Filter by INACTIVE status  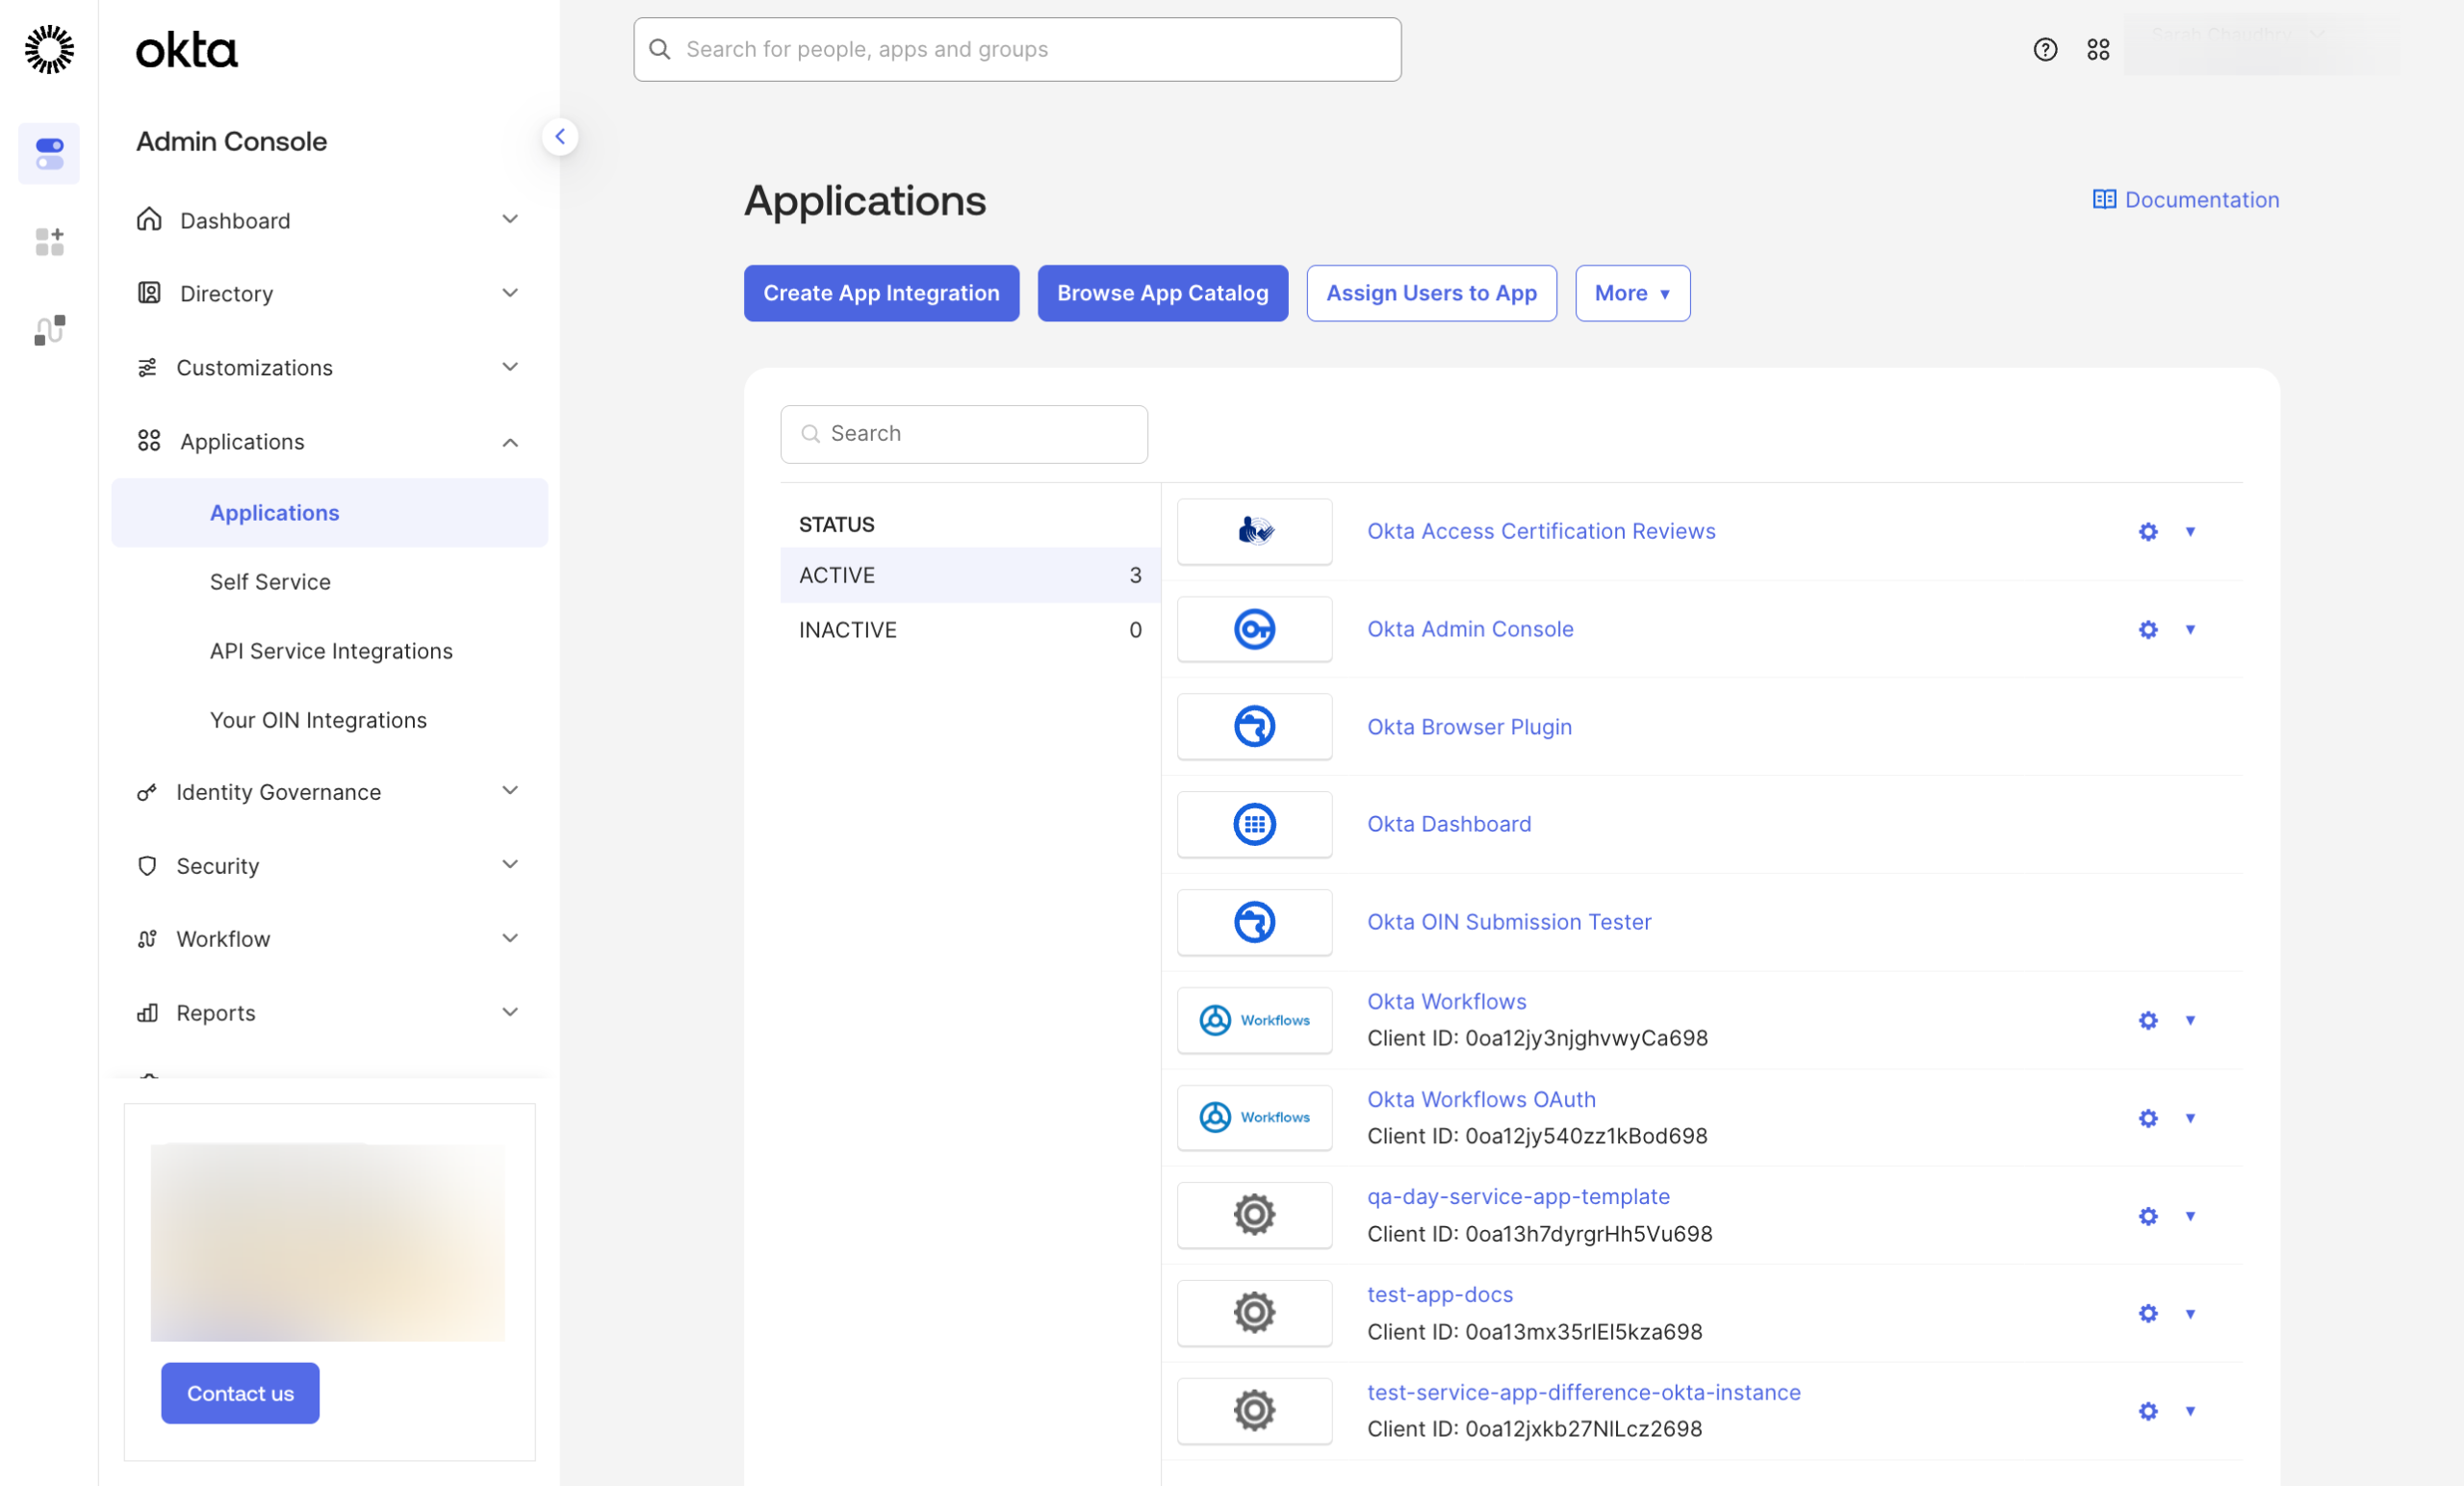tap(969, 630)
